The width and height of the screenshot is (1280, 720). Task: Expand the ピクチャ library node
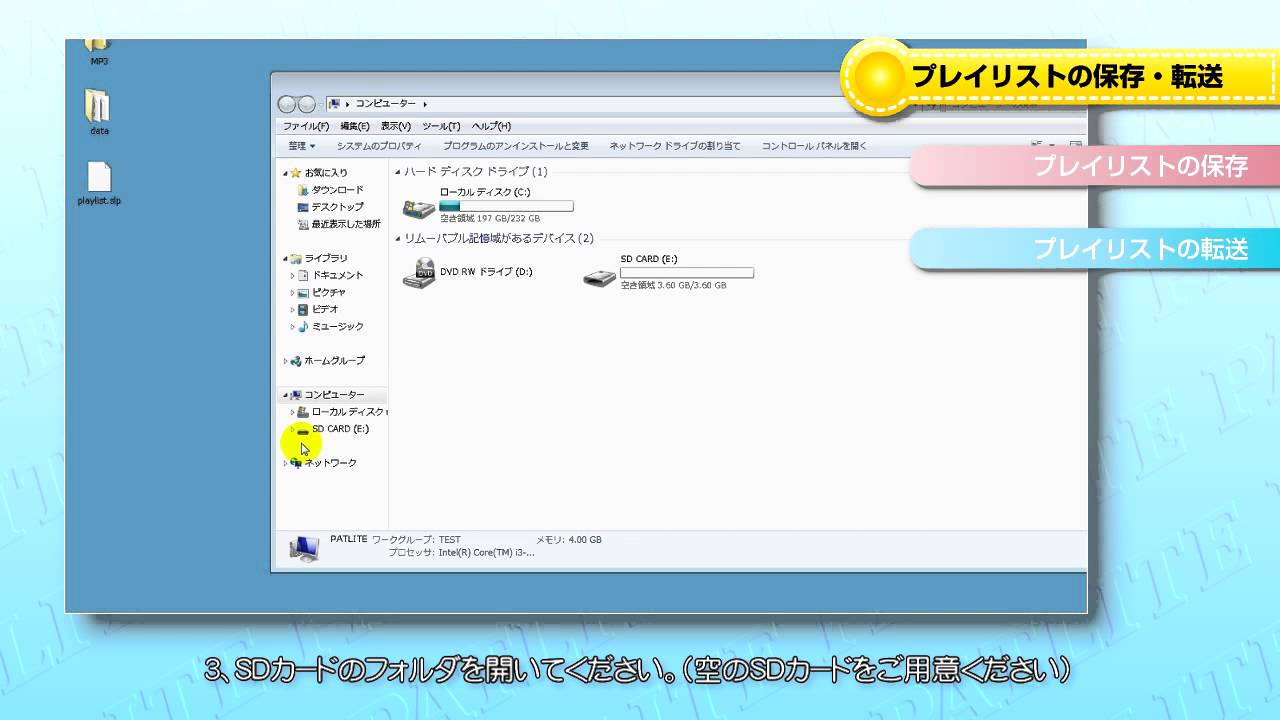click(293, 292)
